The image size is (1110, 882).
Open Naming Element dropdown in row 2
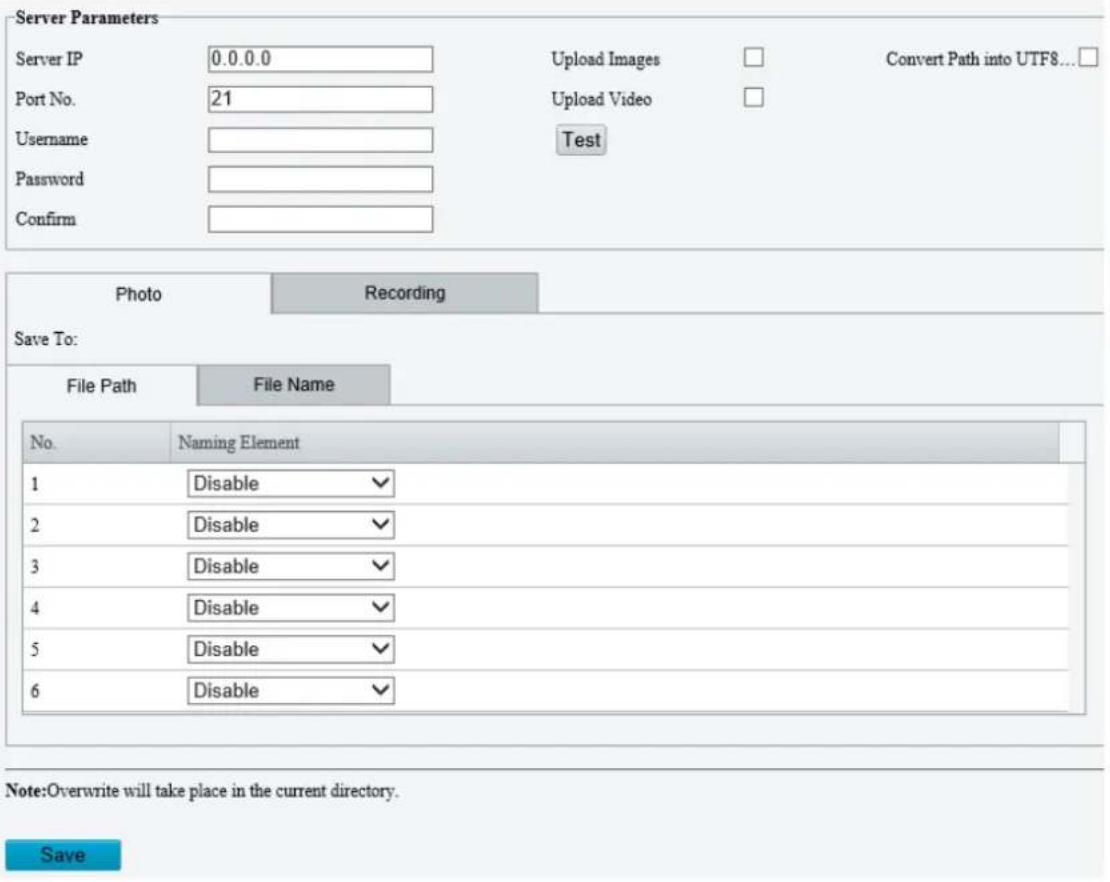291,525
